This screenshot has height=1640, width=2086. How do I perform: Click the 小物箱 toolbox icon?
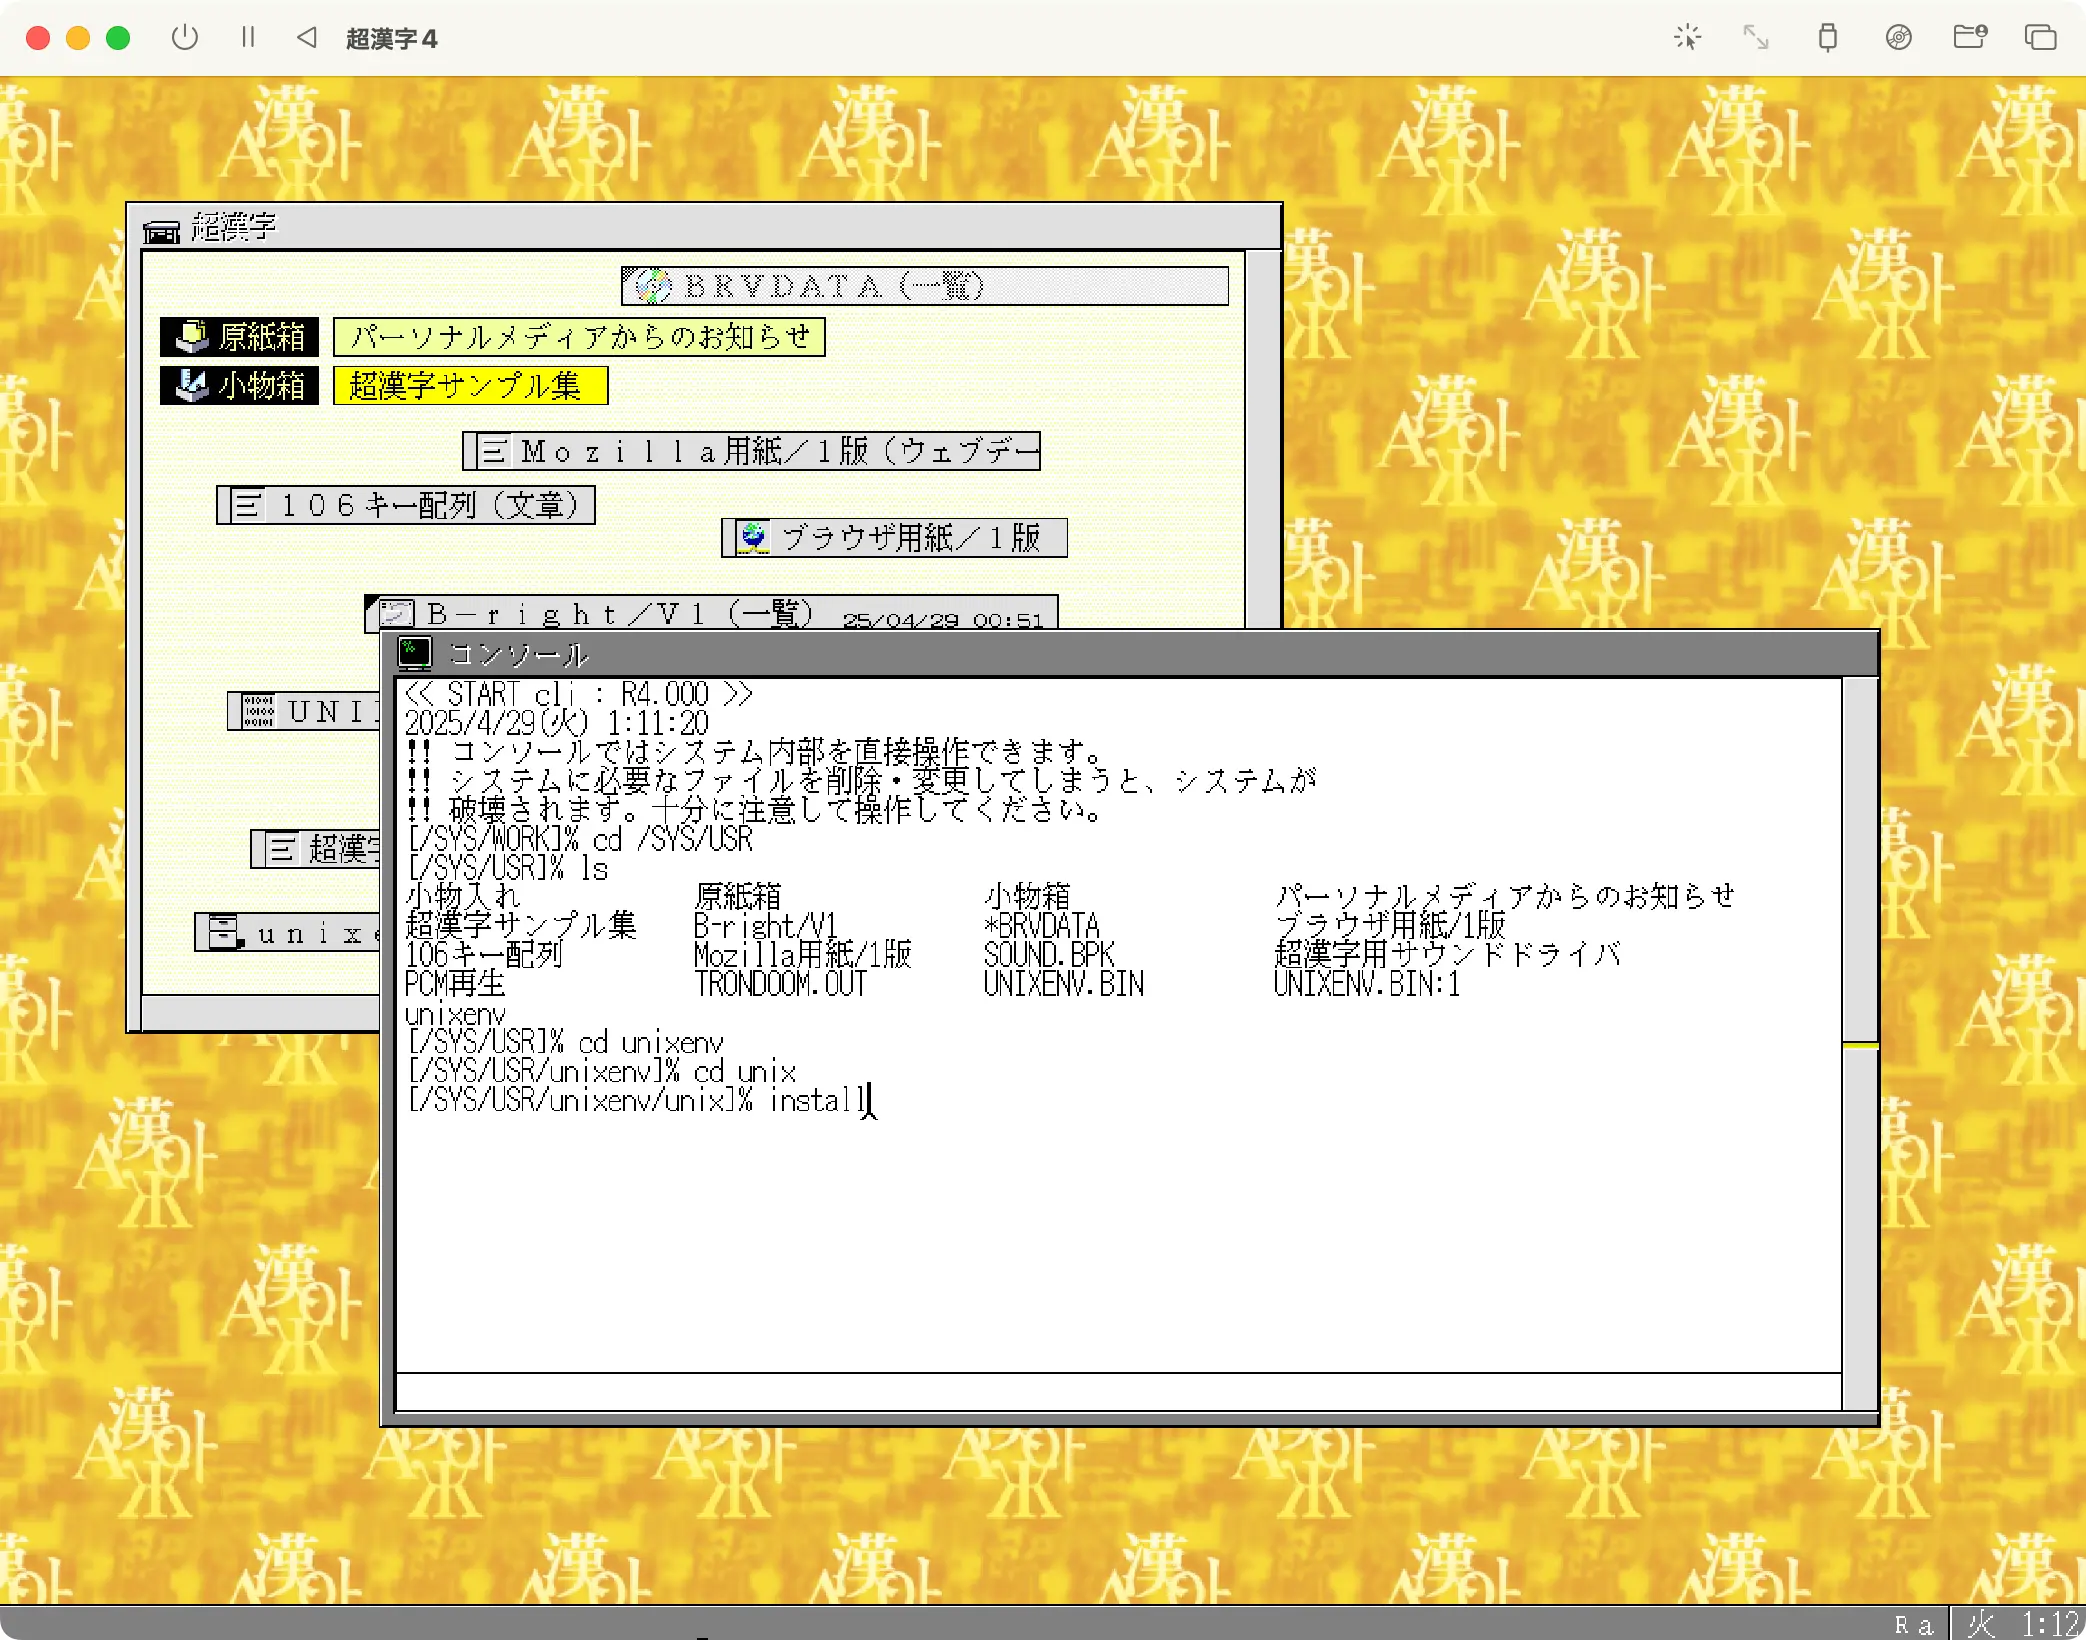pos(190,386)
